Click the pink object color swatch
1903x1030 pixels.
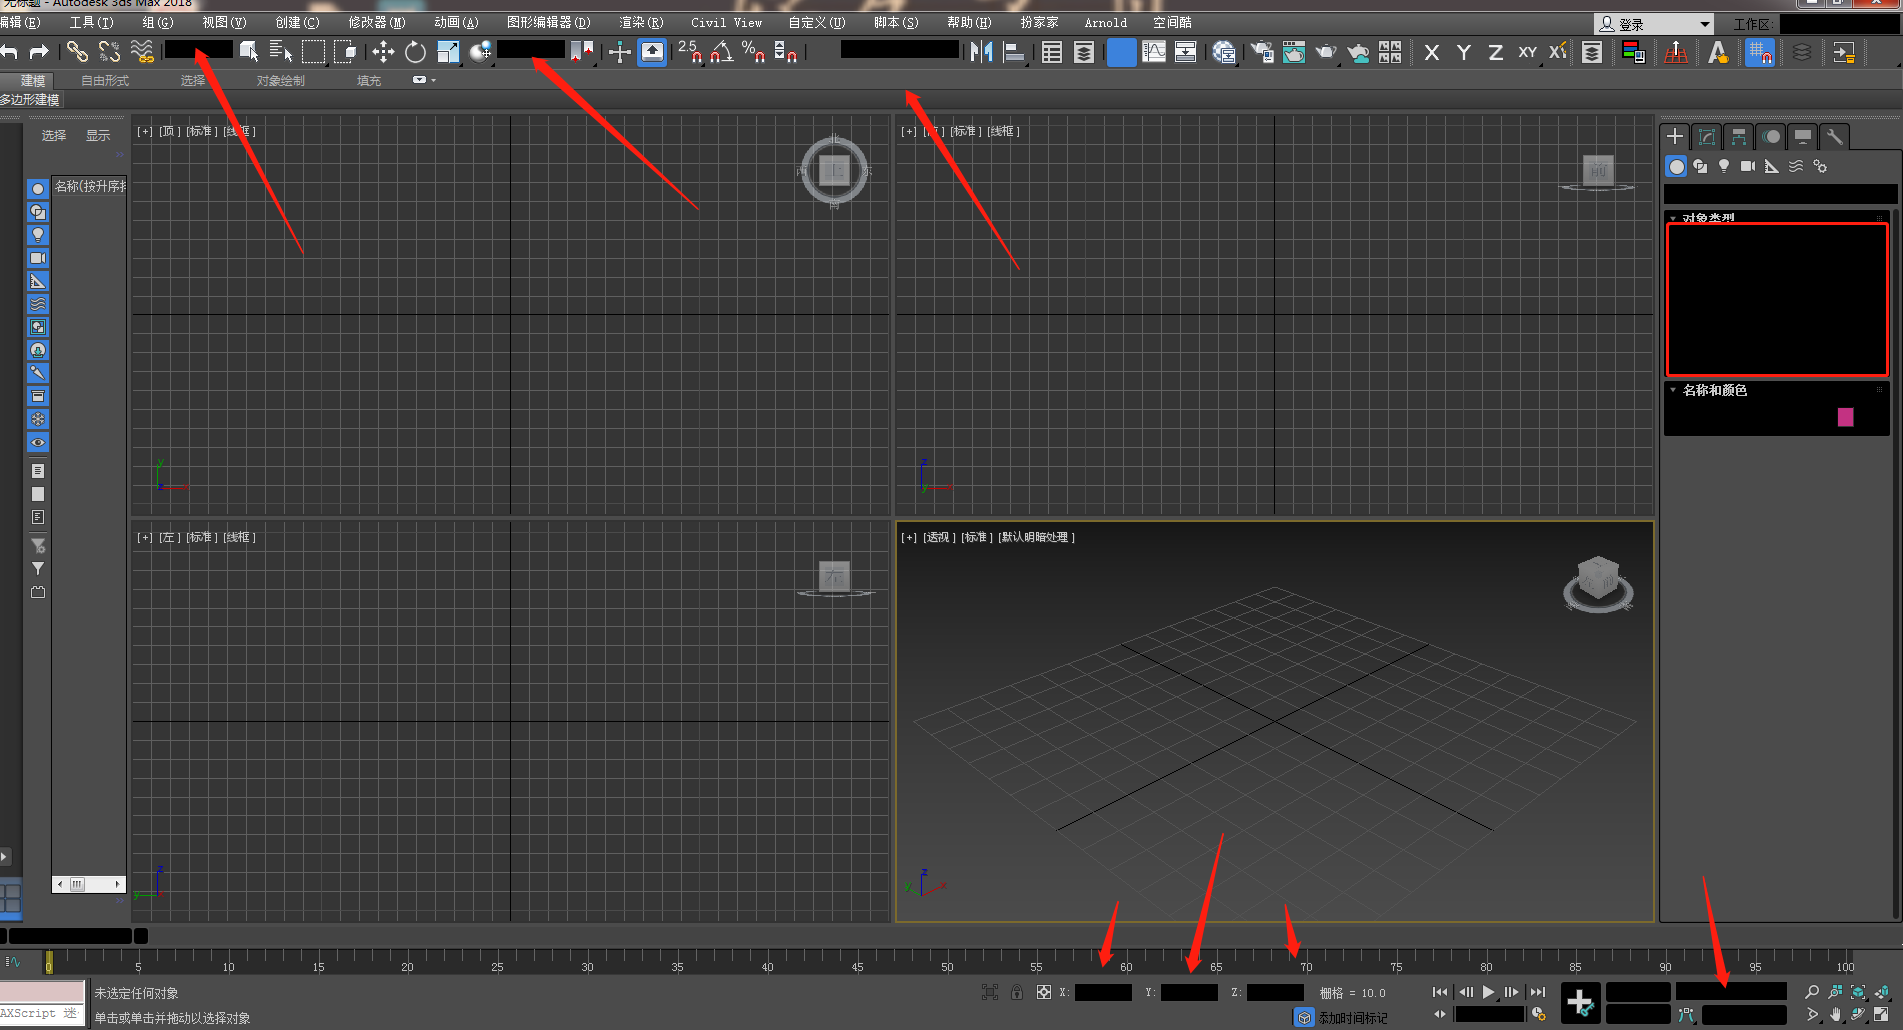click(x=1846, y=417)
